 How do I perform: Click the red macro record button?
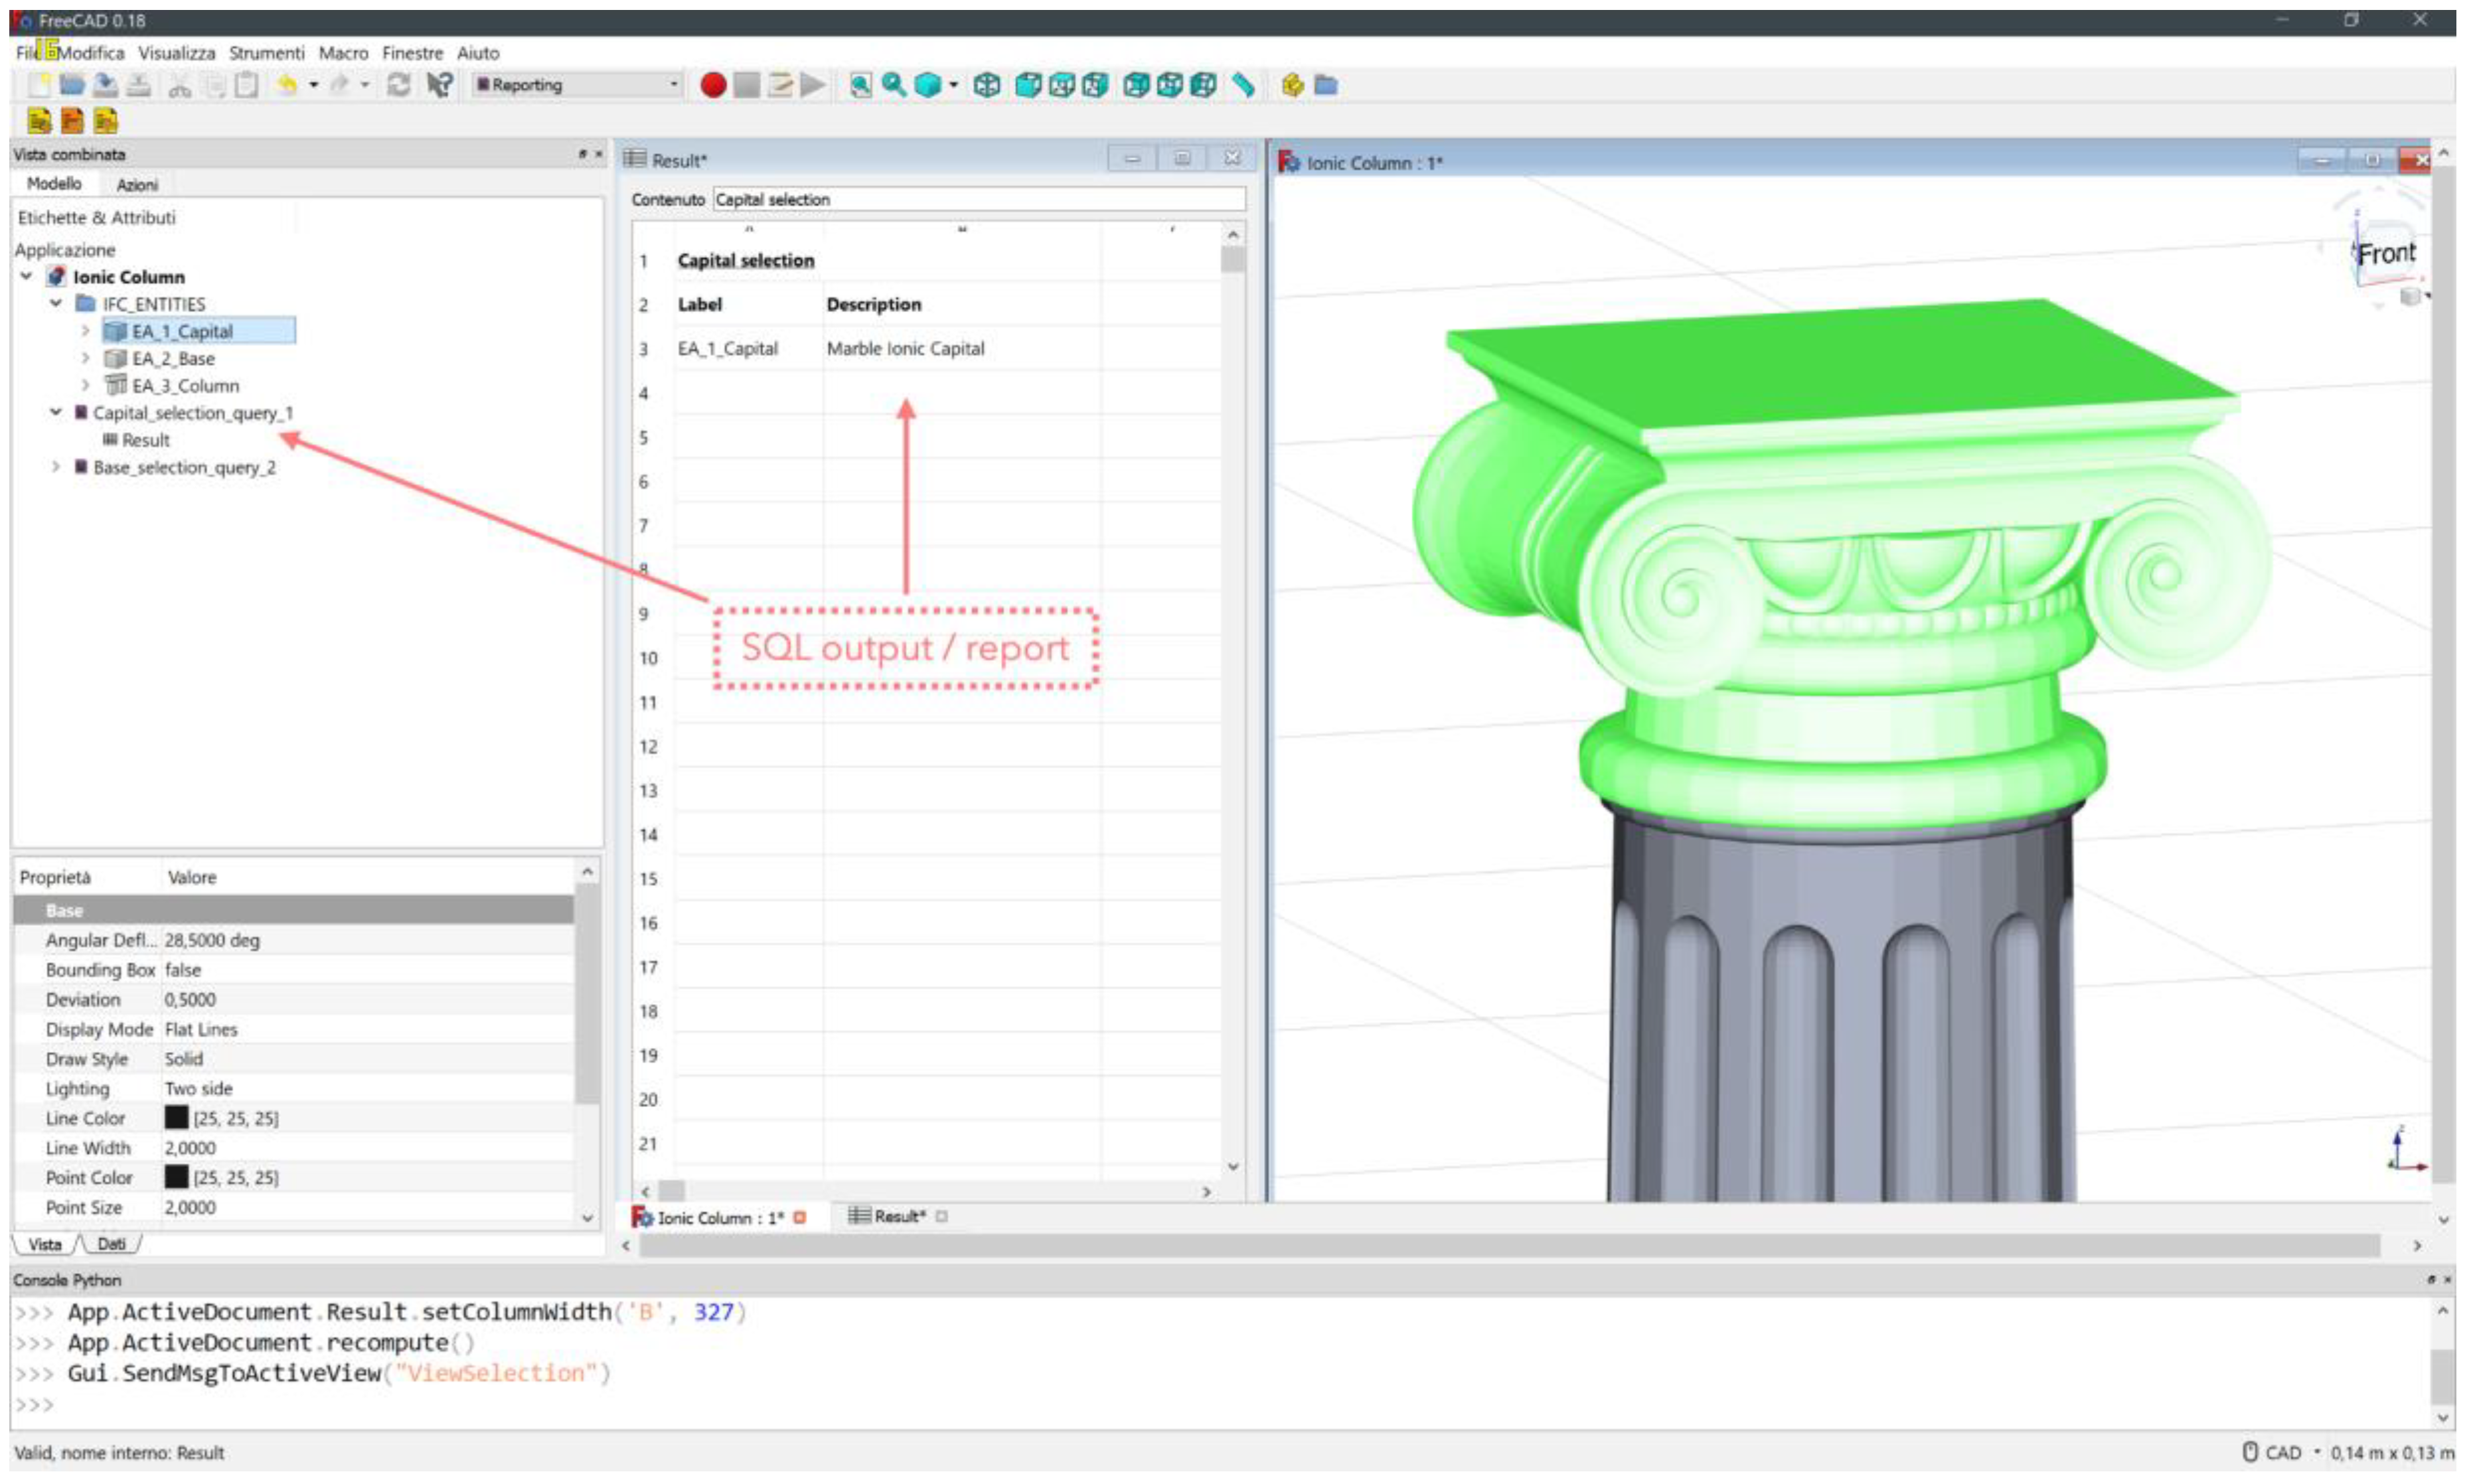click(713, 85)
